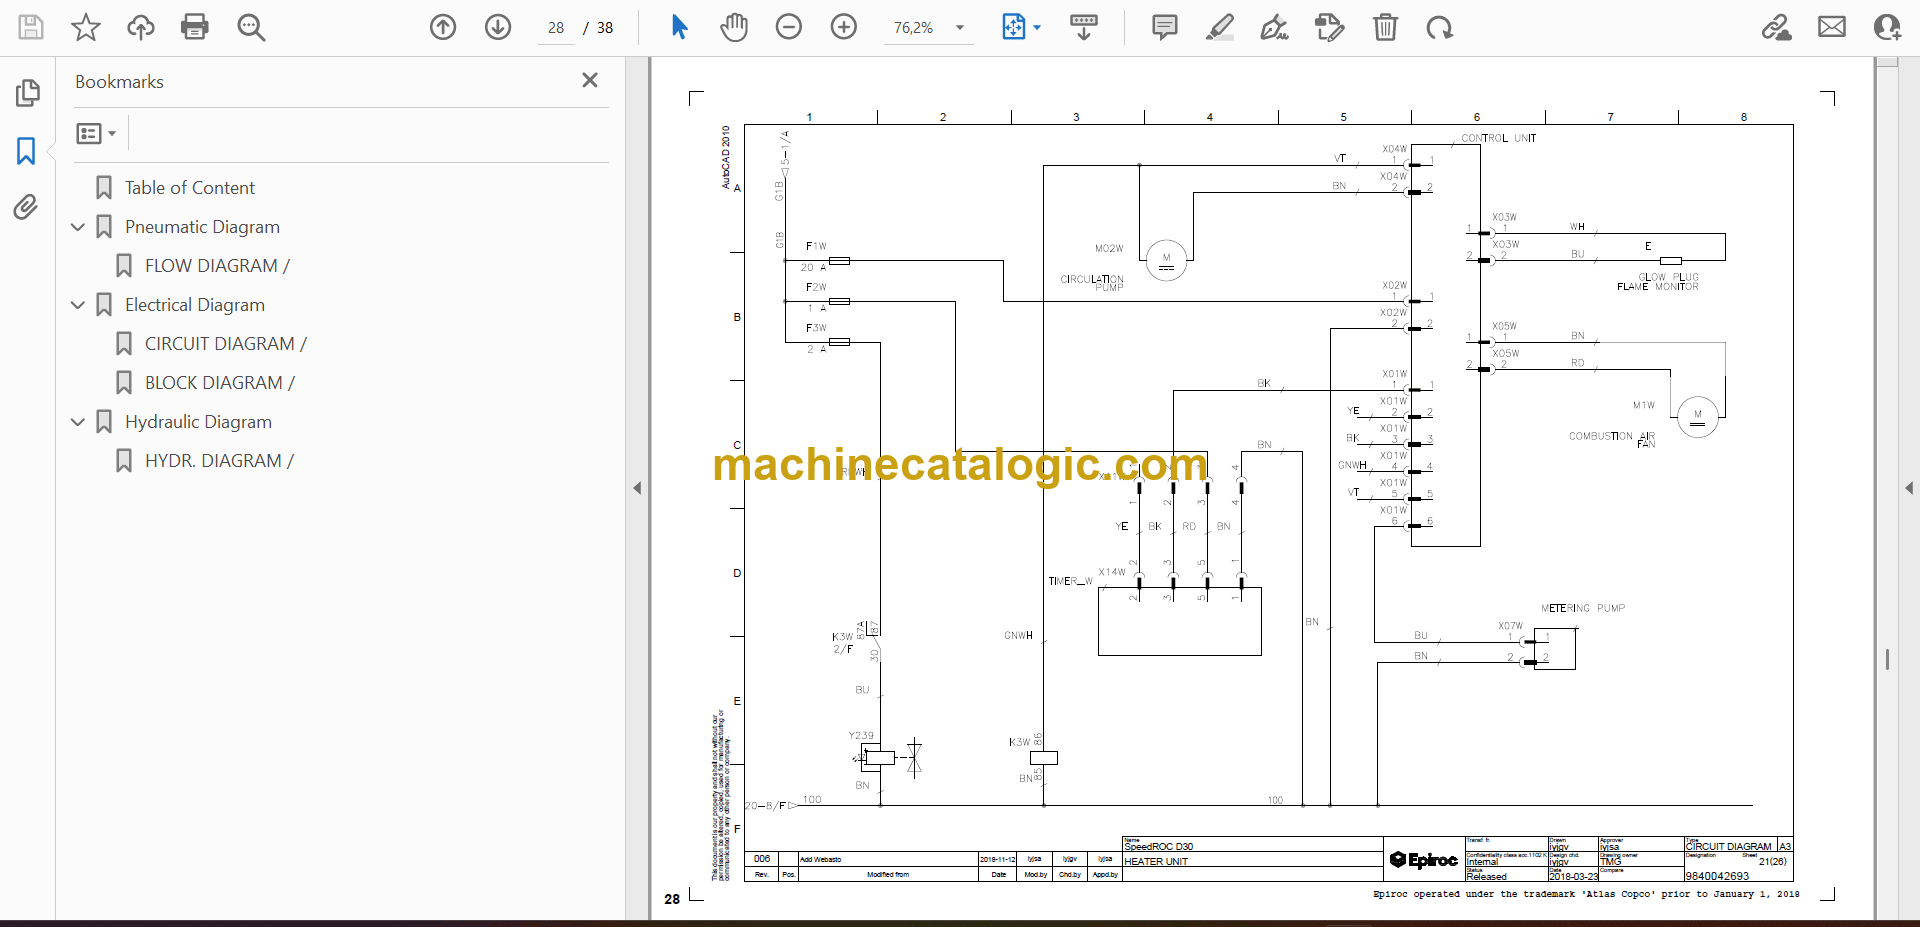
Task: Click the Delete trash icon
Action: pos(1385,27)
